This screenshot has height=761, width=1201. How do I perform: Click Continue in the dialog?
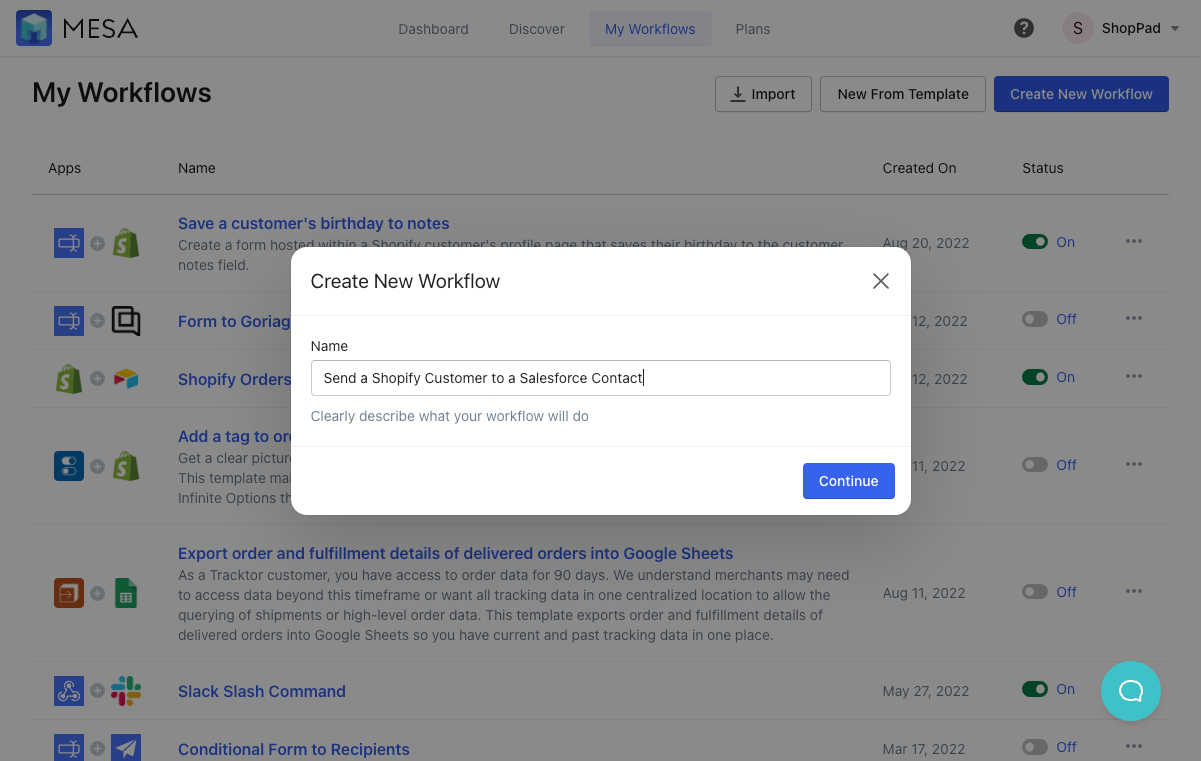point(849,481)
